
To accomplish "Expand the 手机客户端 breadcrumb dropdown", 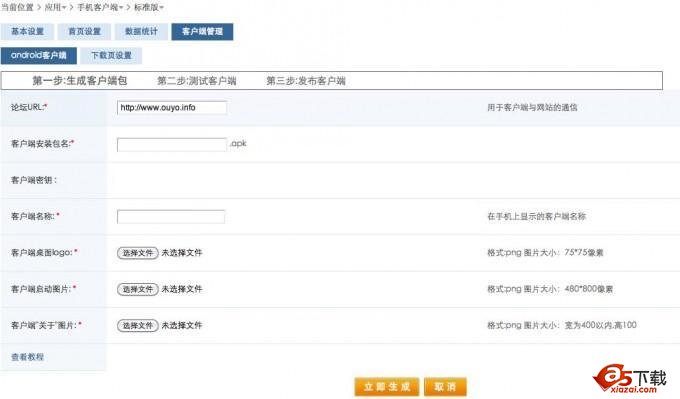I will coord(100,7).
